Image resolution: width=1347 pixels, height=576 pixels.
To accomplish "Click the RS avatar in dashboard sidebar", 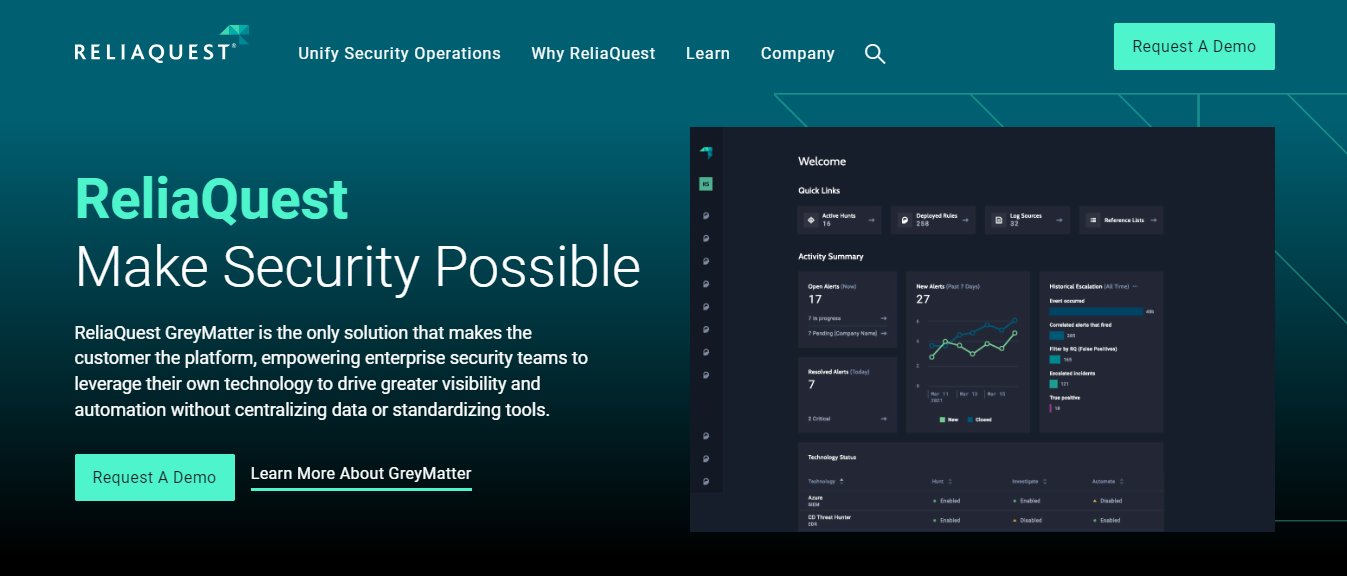I will (x=706, y=184).
